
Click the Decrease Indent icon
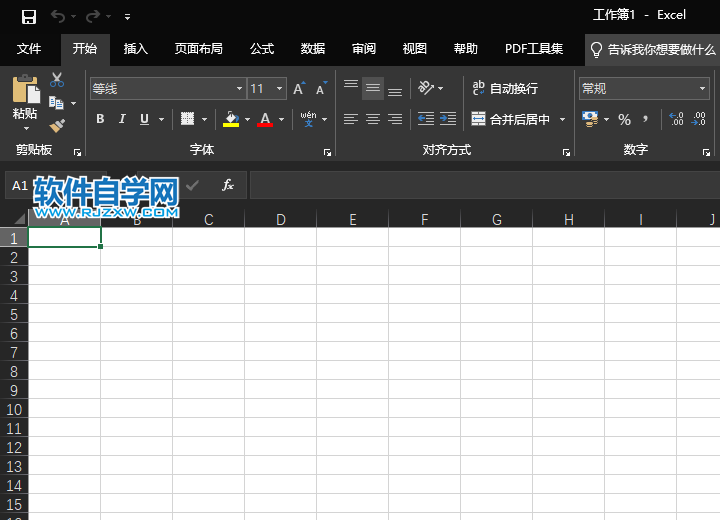click(x=426, y=119)
